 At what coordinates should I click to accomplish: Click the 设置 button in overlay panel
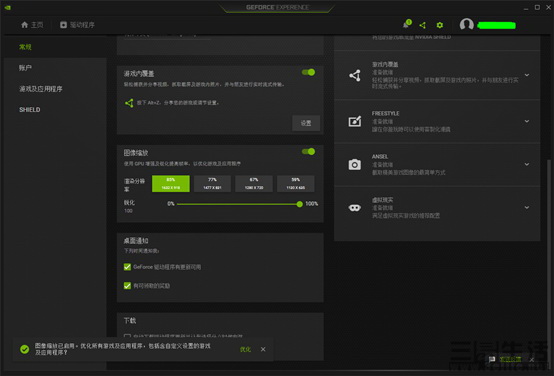click(306, 123)
